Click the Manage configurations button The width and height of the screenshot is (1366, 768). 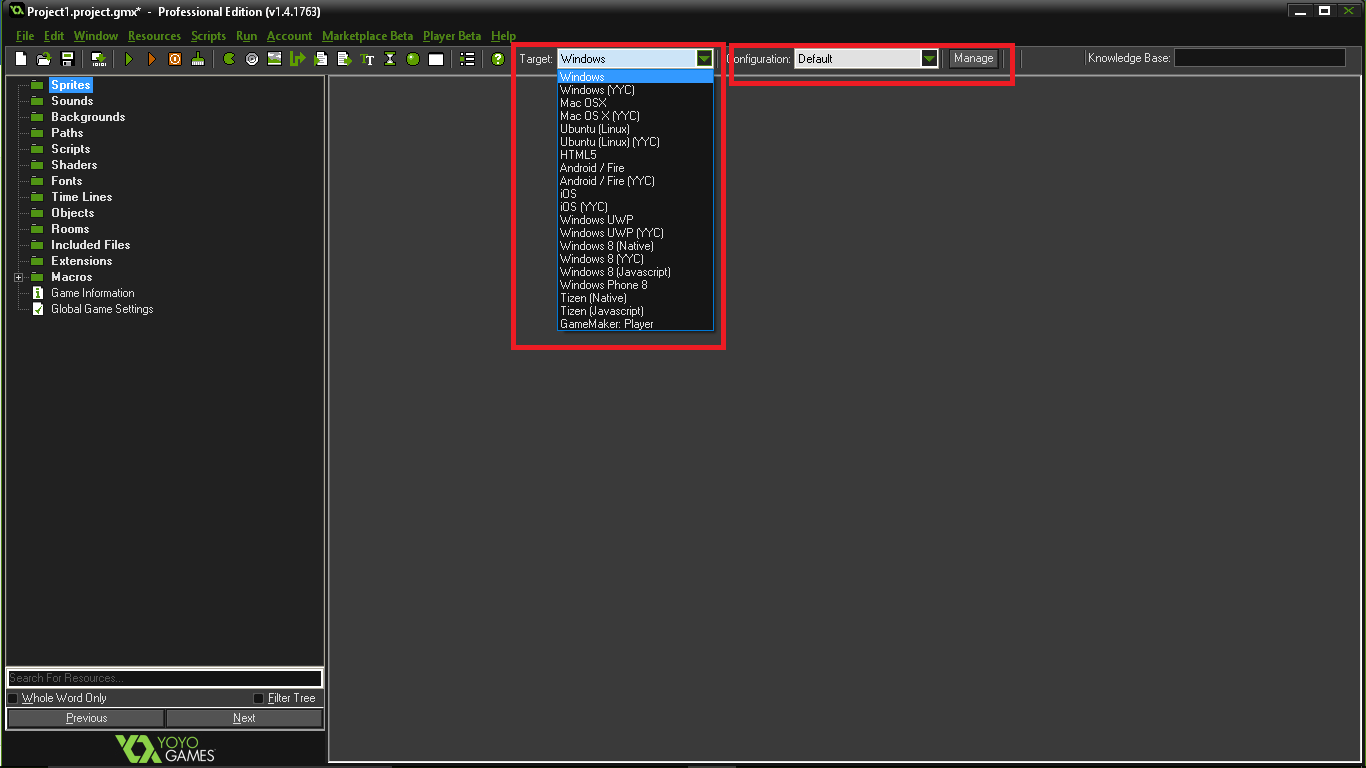(x=974, y=59)
